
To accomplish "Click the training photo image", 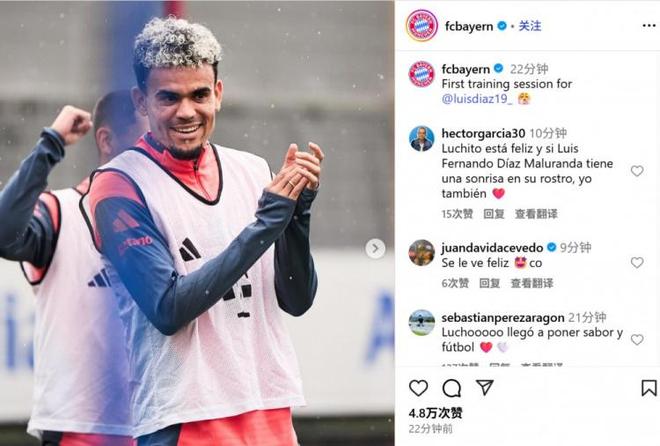I will [x=197, y=223].
